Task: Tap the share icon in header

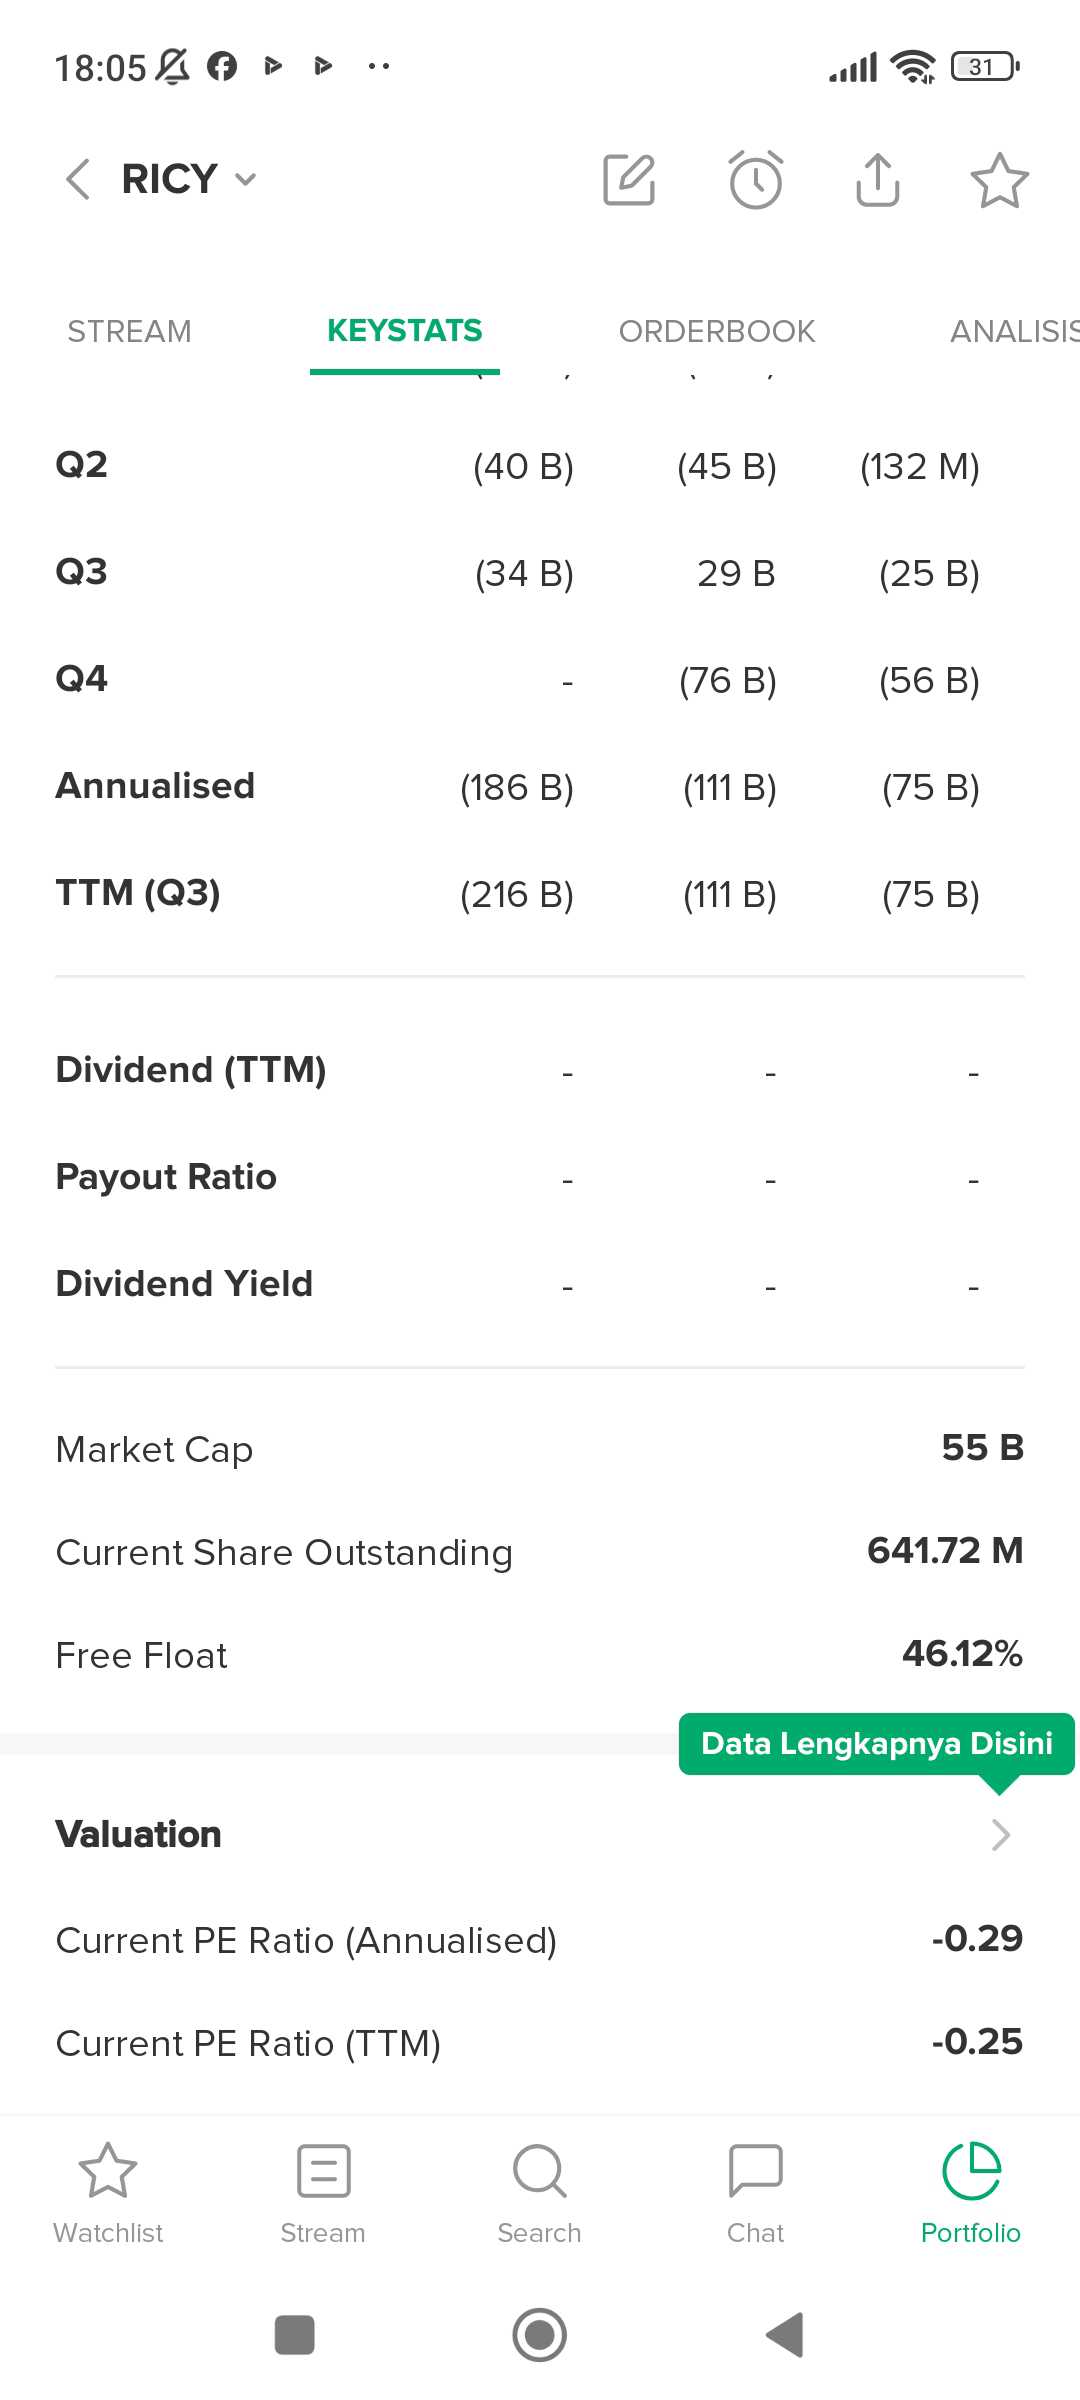Action: click(x=878, y=180)
